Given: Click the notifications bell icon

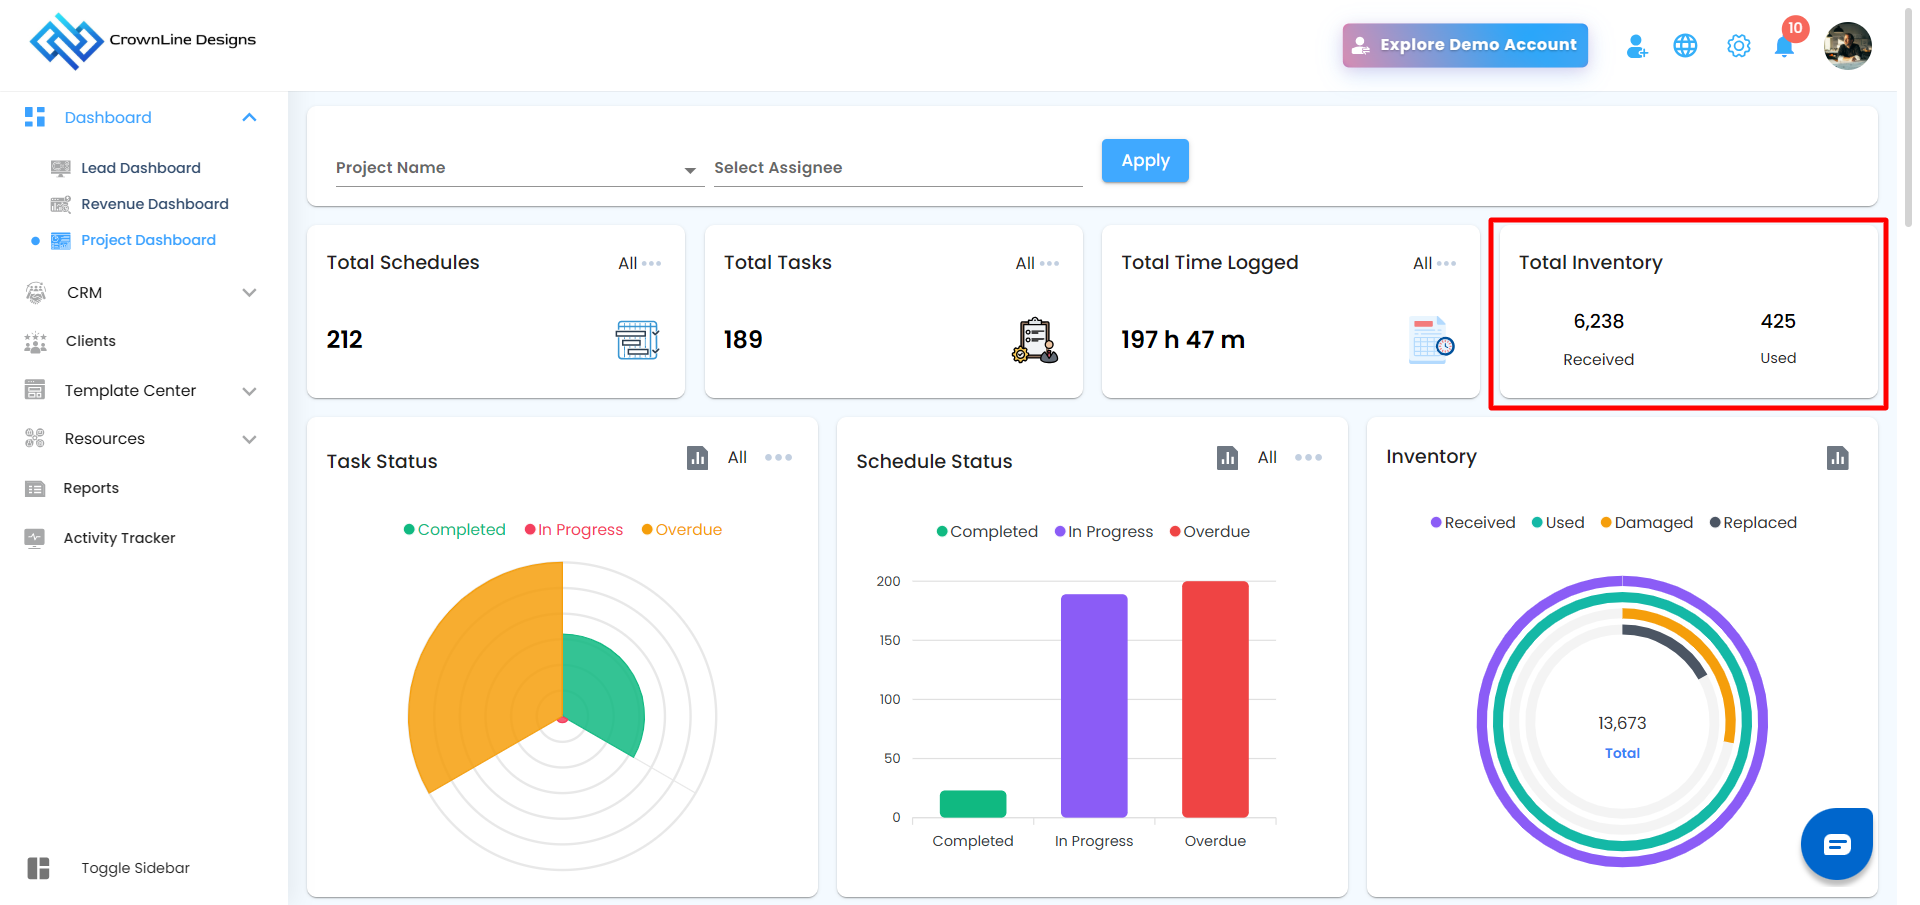Looking at the screenshot, I should tap(1783, 46).
